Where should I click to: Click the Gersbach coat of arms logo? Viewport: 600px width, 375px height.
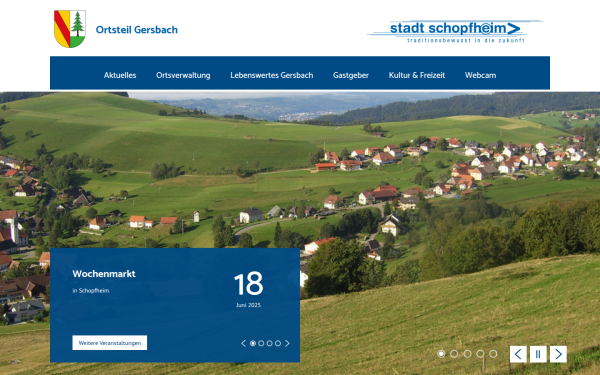click(x=70, y=29)
